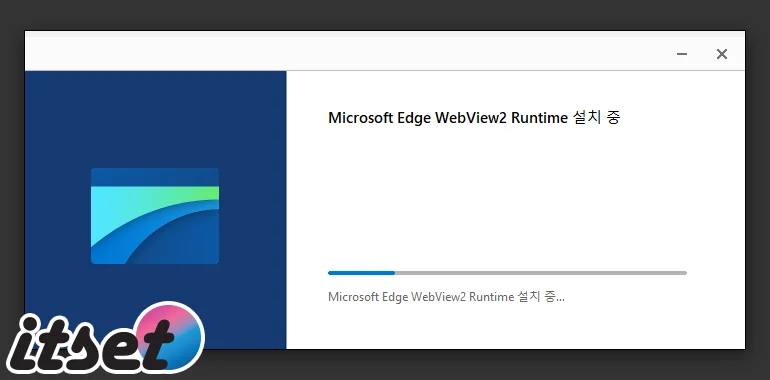The width and height of the screenshot is (770, 380).
Task: Click the WebView2 Runtime logo image
Action: pos(155,216)
